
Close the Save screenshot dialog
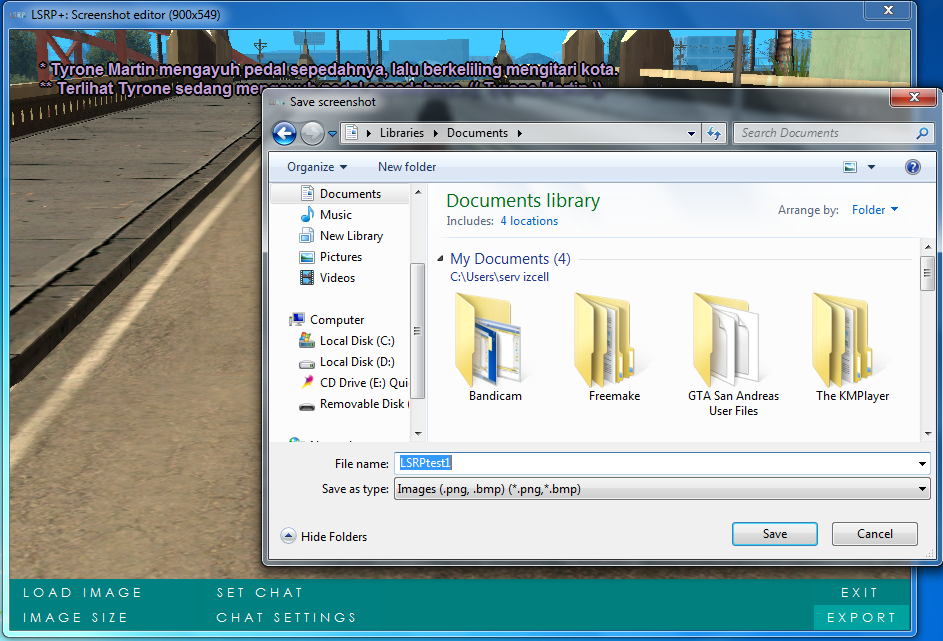pos(914,97)
